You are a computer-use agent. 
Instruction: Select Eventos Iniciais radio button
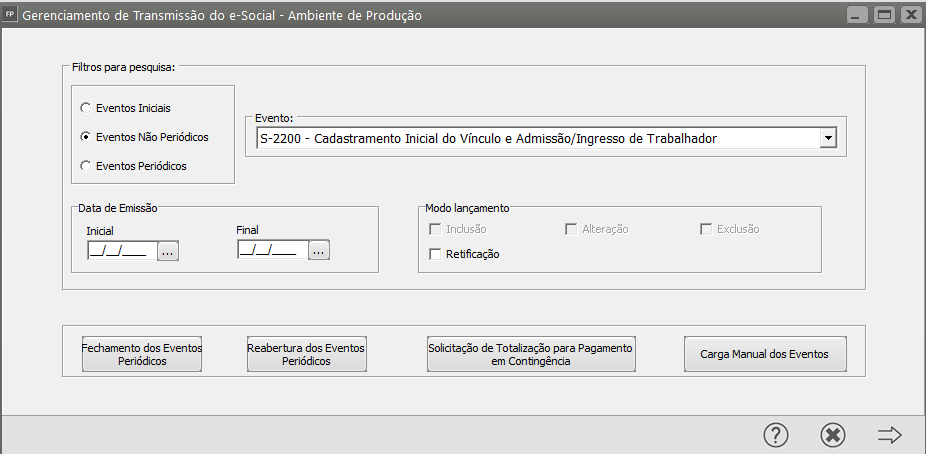[86, 107]
